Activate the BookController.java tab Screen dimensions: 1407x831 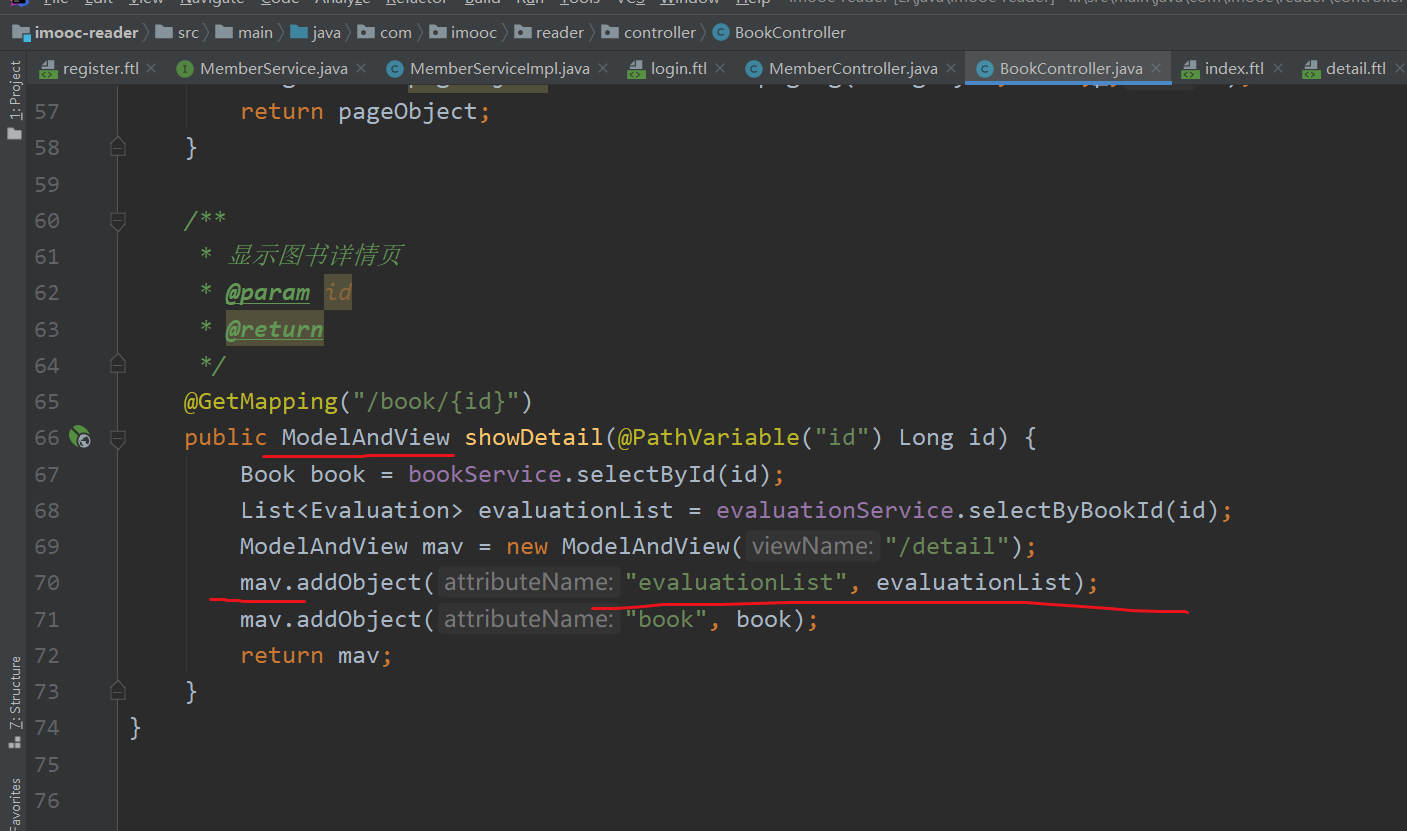(x=1071, y=68)
